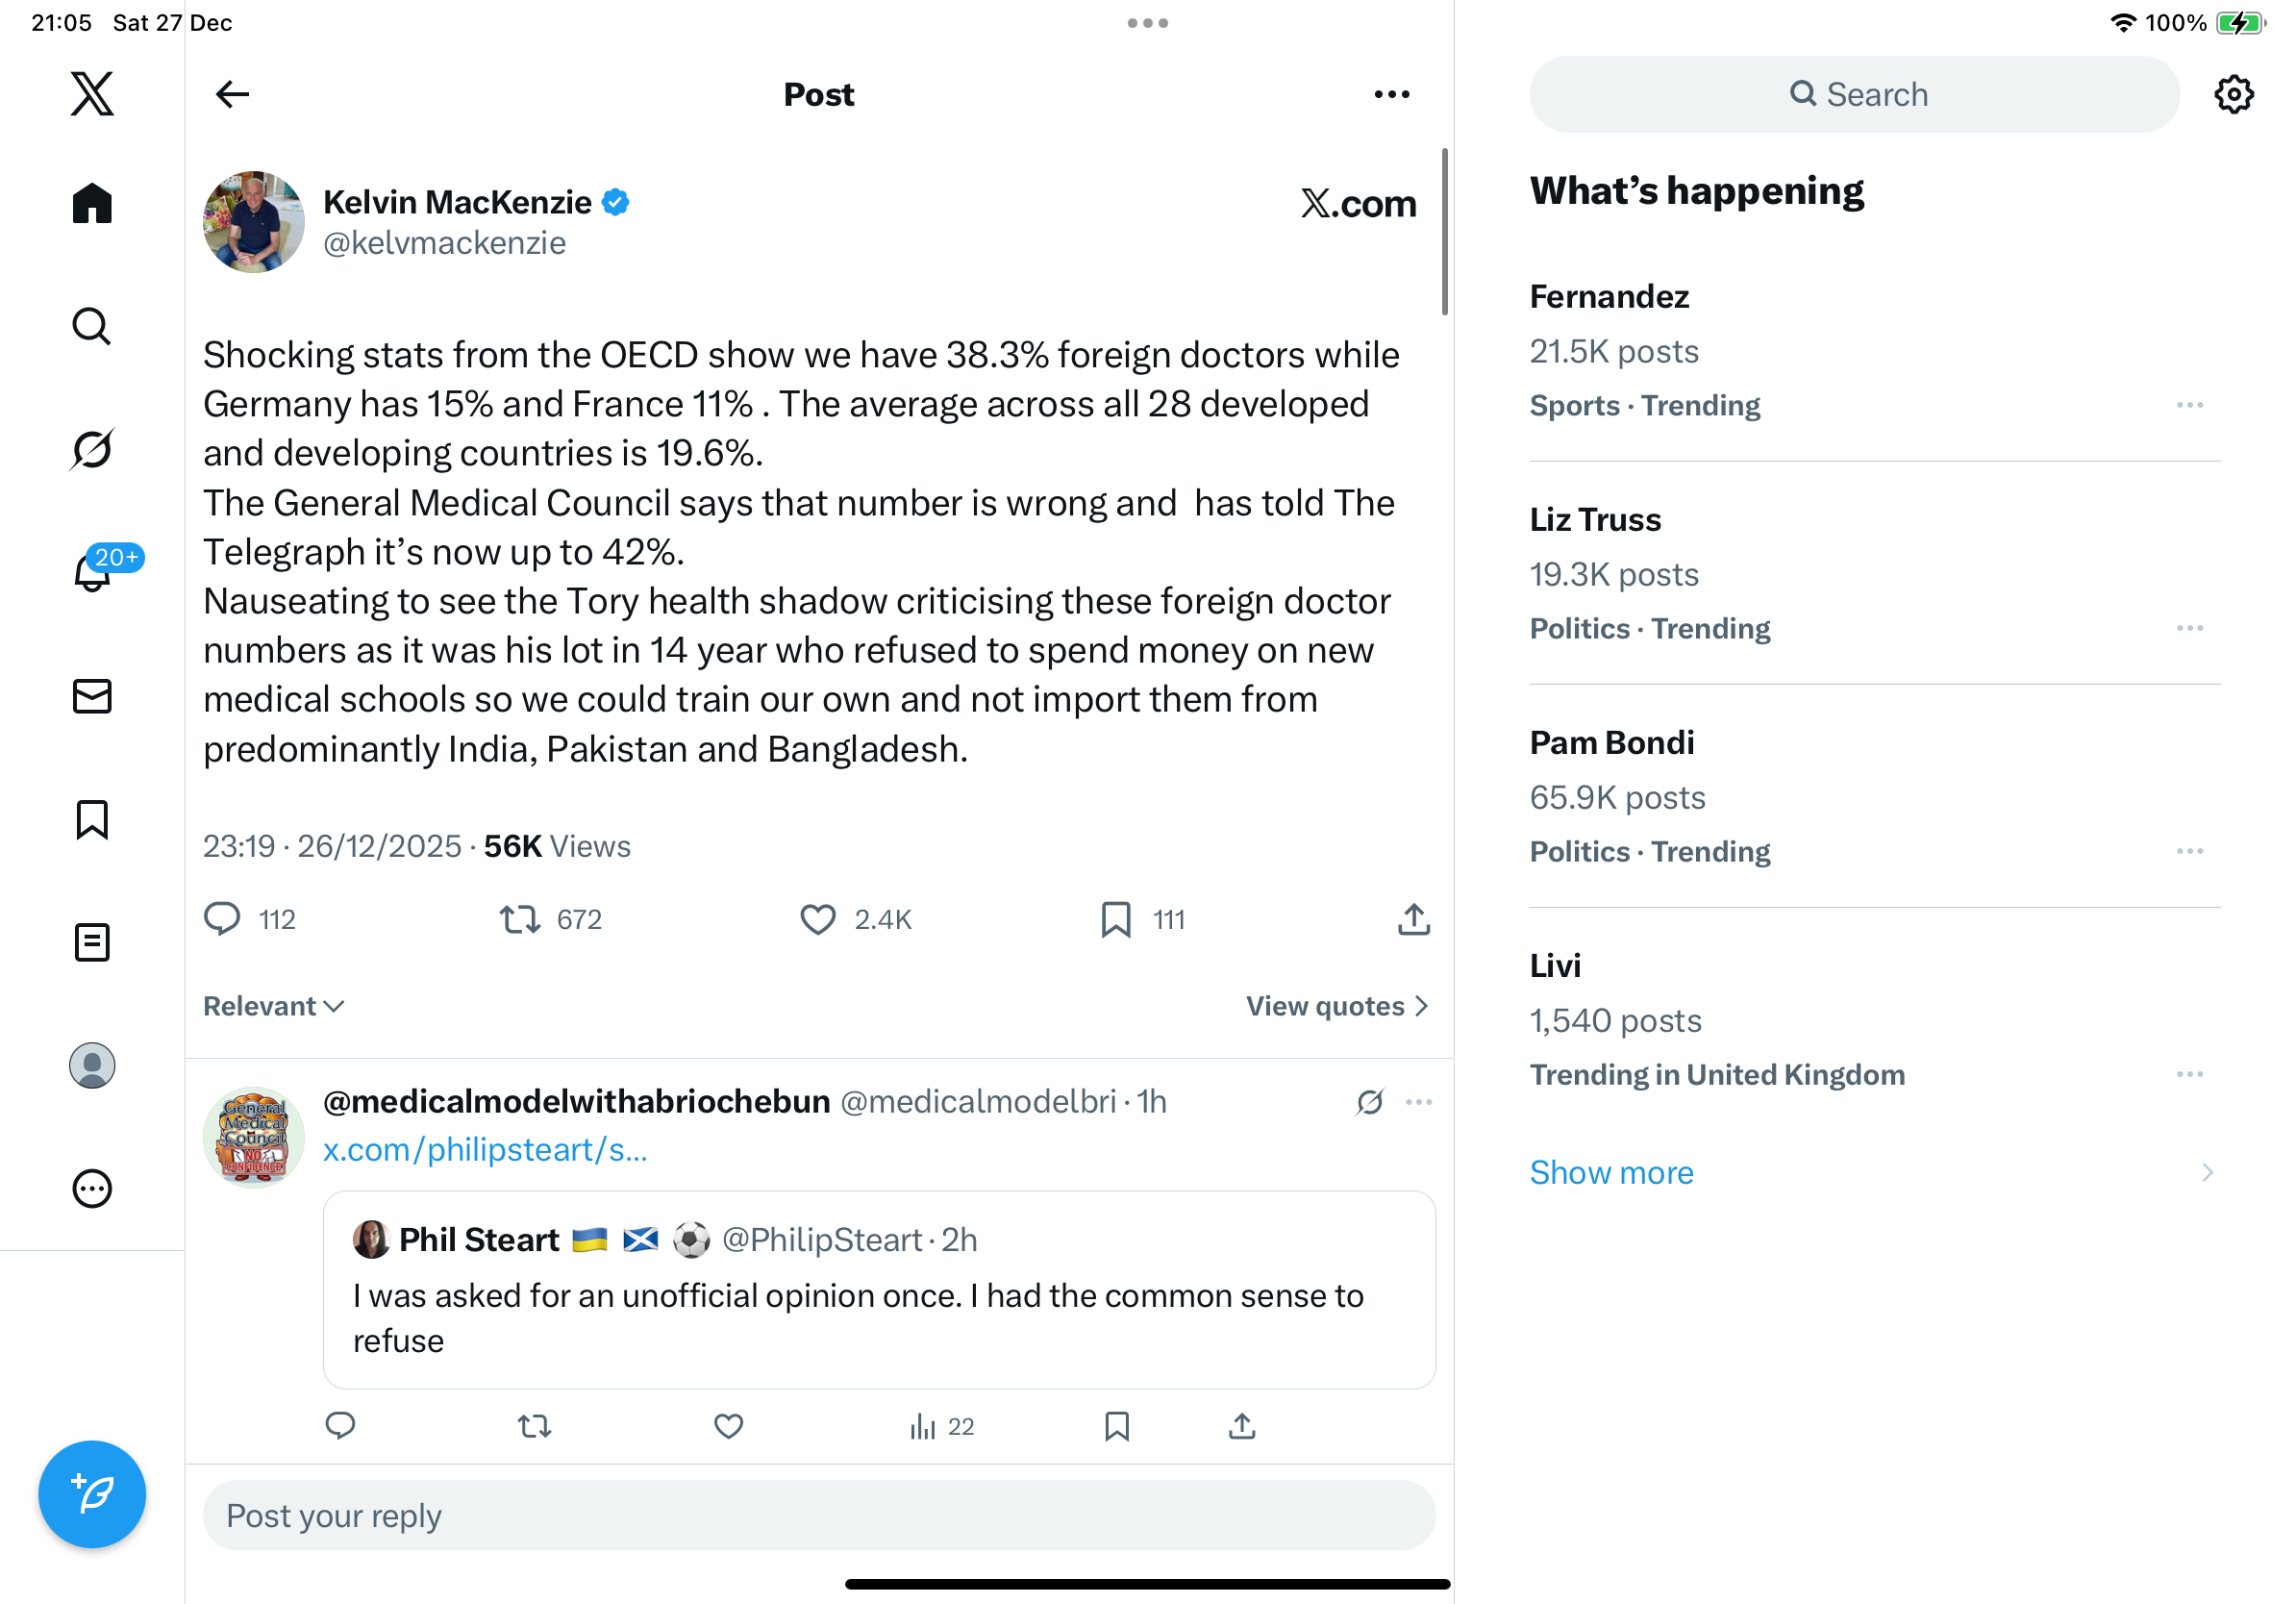The height and width of the screenshot is (1604, 2296).
Task: Open options for Liz Truss trend
Action: click(2189, 628)
